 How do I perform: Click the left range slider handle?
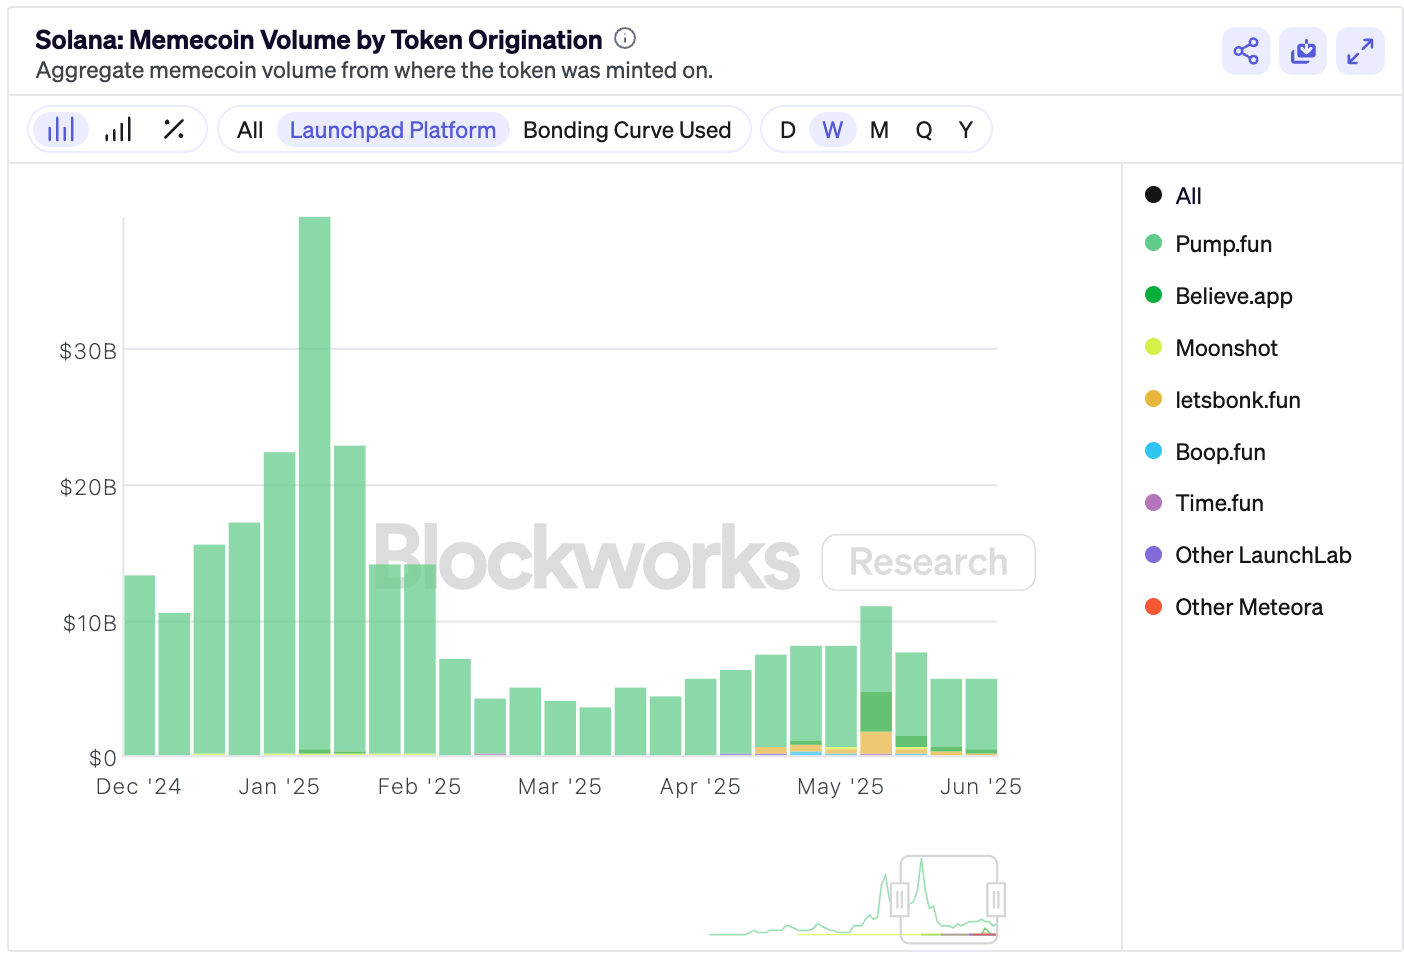[899, 899]
